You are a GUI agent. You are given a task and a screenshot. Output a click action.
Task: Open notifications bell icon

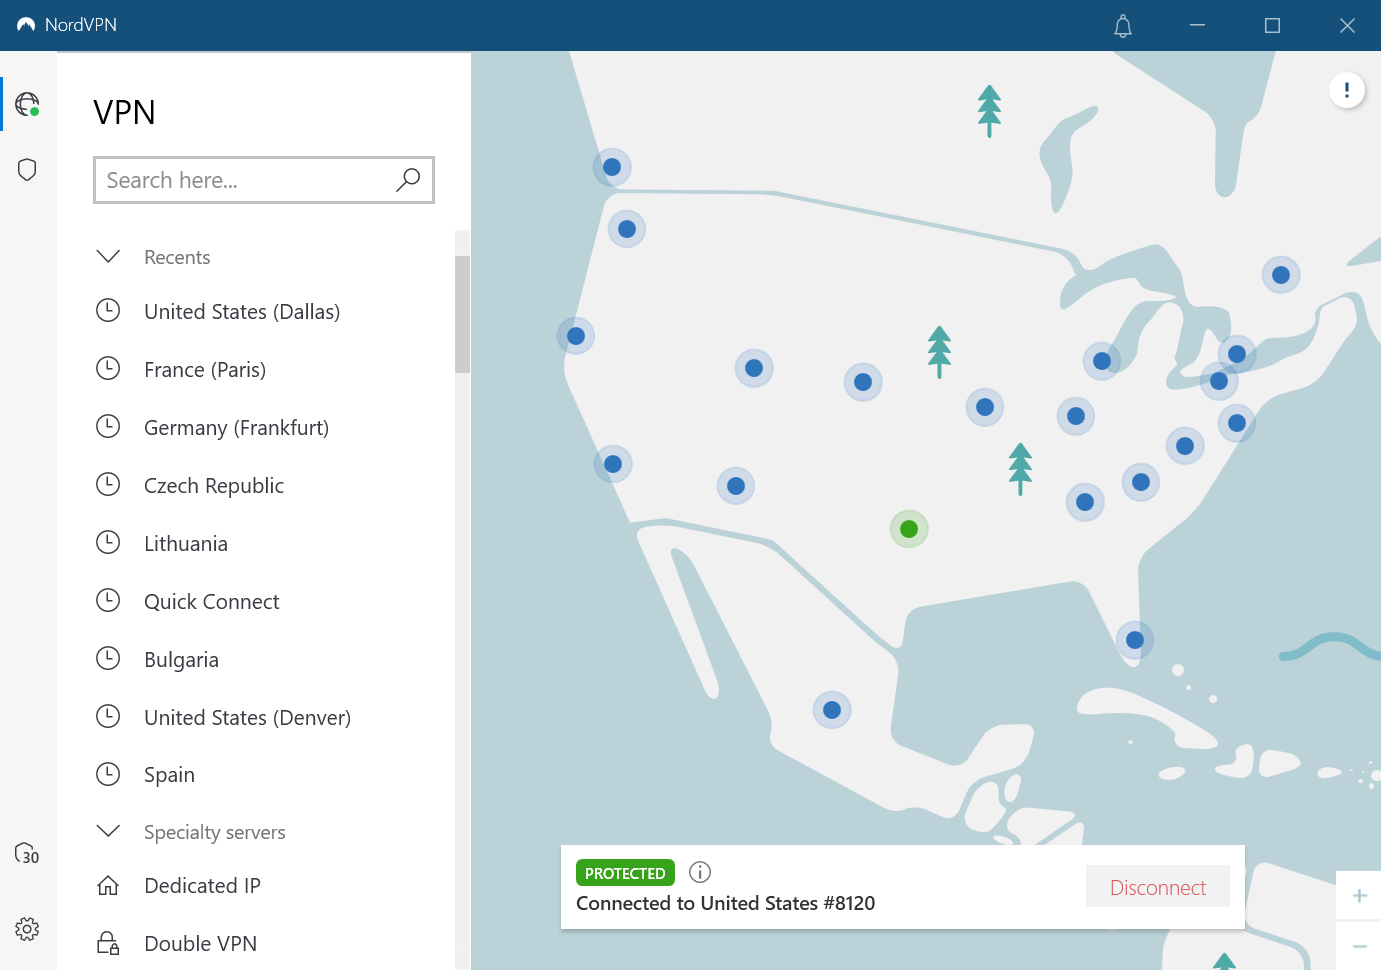1123,26
